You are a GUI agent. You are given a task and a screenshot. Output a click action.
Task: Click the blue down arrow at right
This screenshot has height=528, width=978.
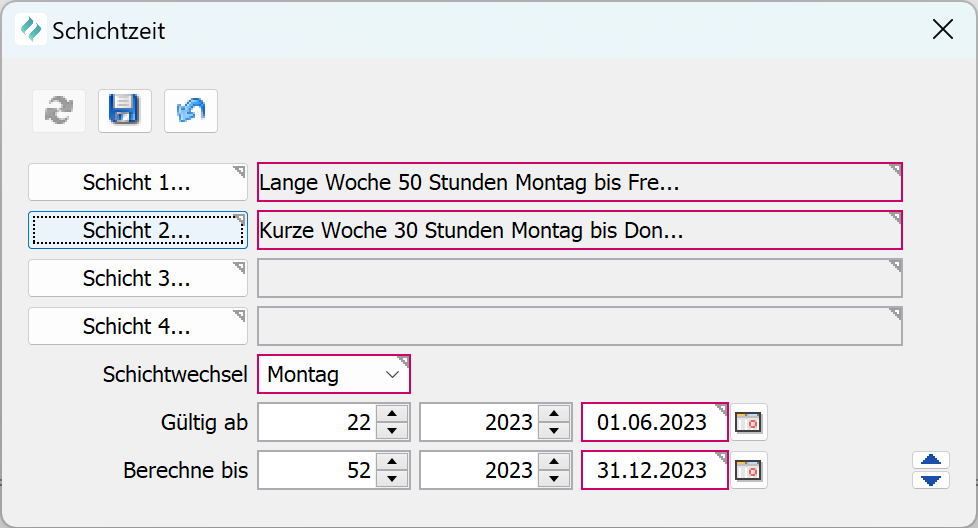tap(931, 480)
